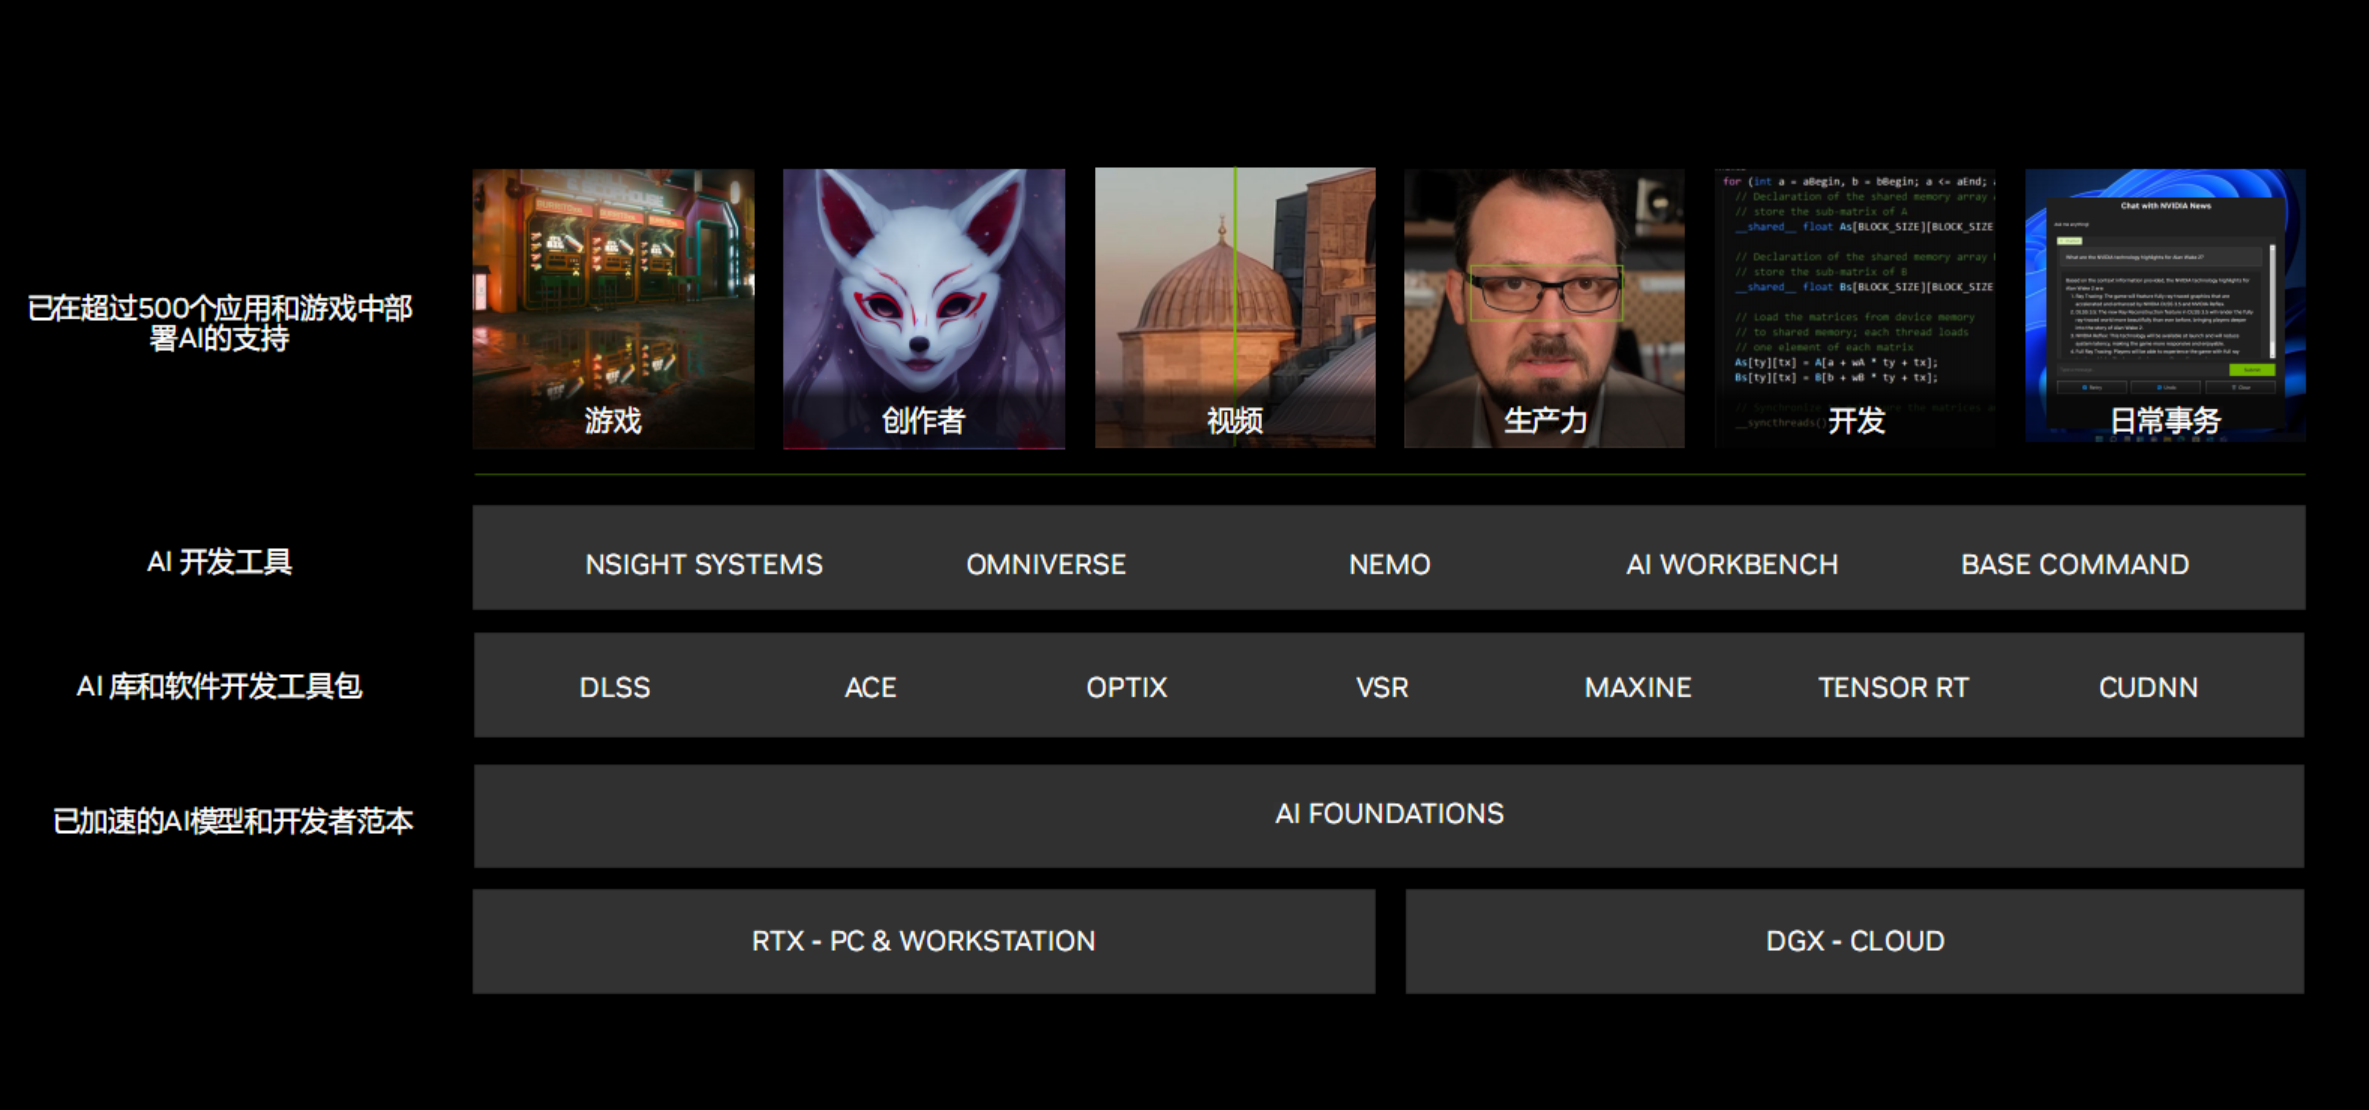The image size is (2369, 1110).
Task: Click the 游戏 gaming thumbnail
Action: pyautogui.click(x=613, y=308)
